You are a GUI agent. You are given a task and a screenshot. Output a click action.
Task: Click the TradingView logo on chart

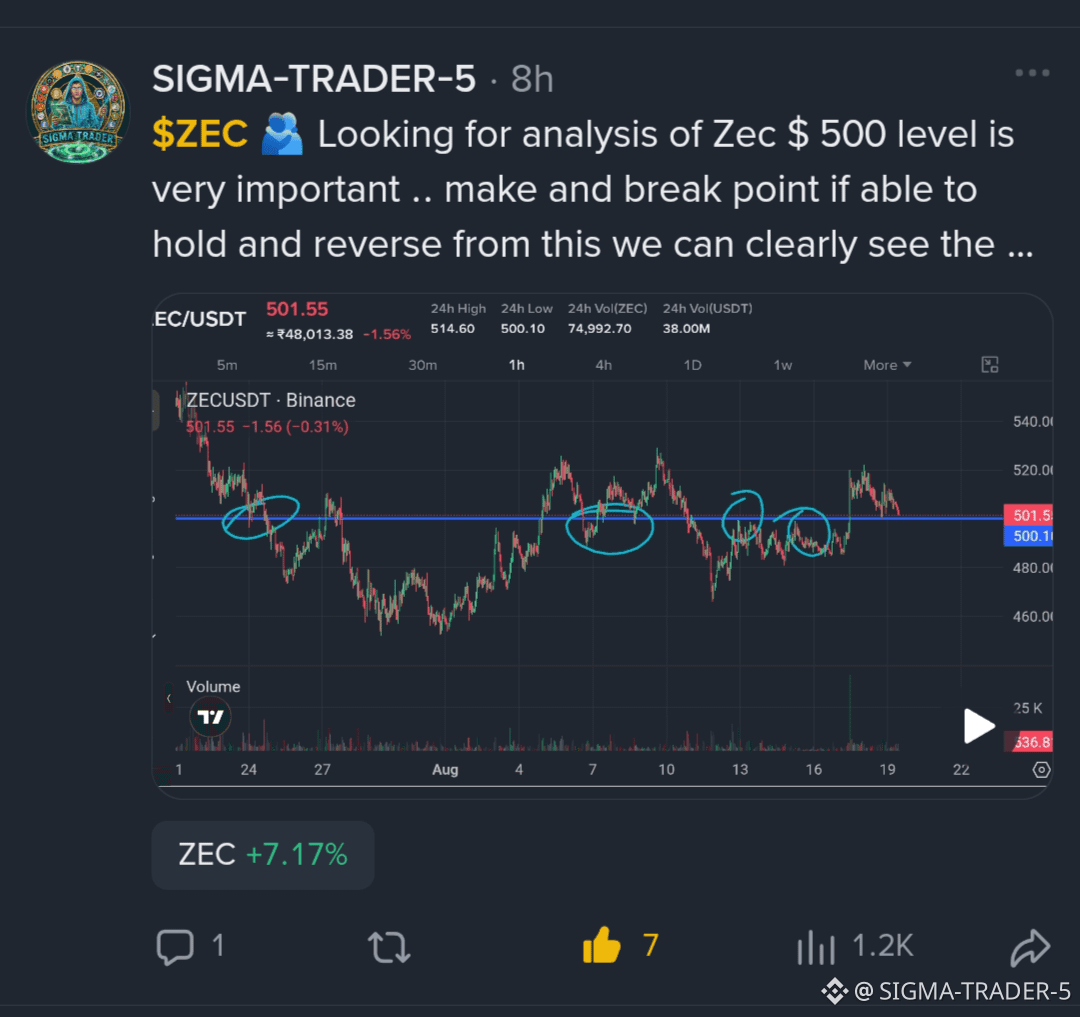(x=210, y=717)
